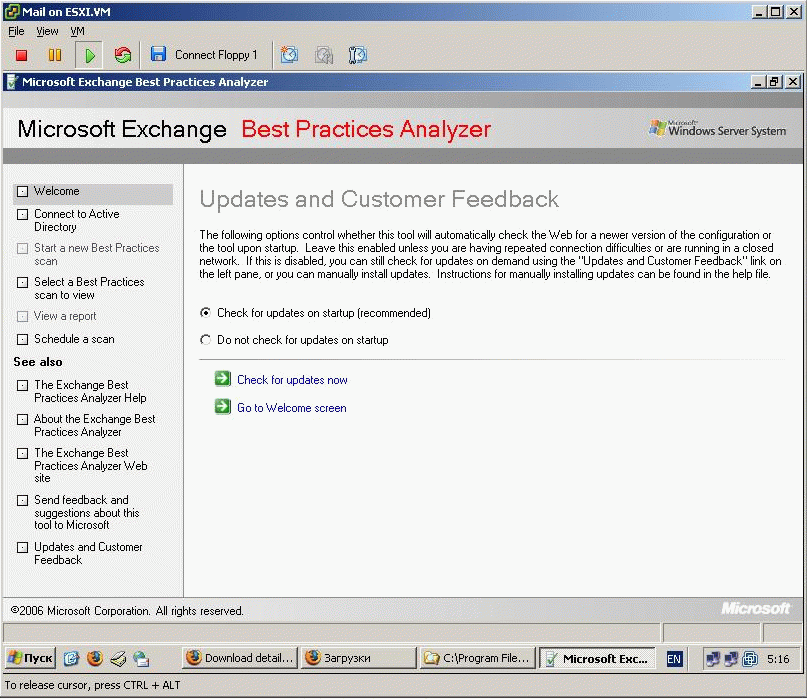Open the File menu

click(16, 31)
